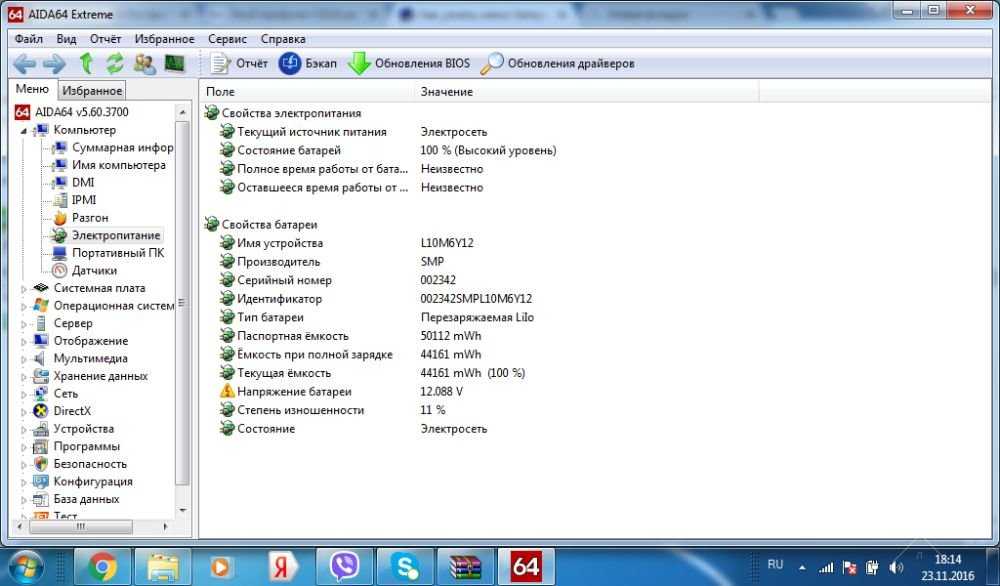Expand the Мультимедиа node
Image resolution: width=1000 pixels, height=586 pixels.
[24, 359]
